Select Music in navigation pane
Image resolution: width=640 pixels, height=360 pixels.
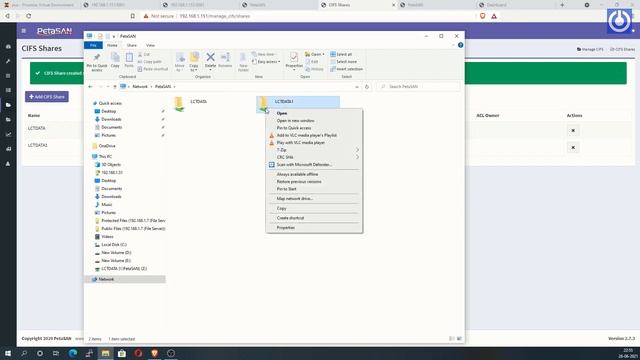107,204
